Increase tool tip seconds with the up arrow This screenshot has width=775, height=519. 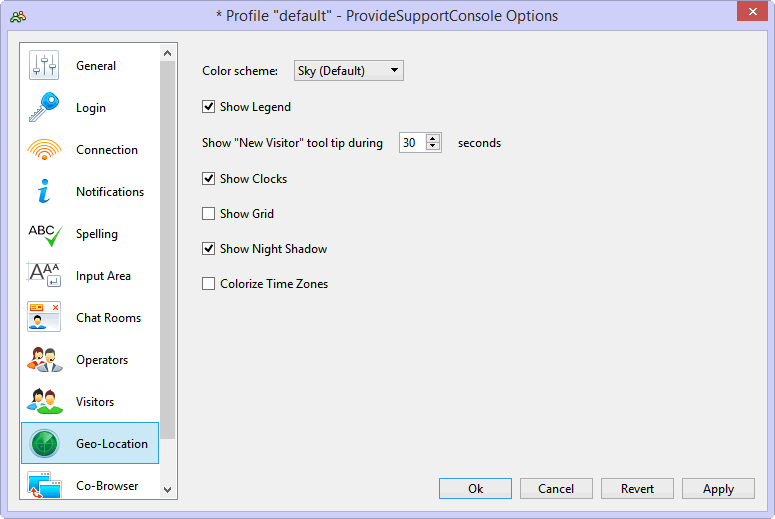[x=433, y=138]
